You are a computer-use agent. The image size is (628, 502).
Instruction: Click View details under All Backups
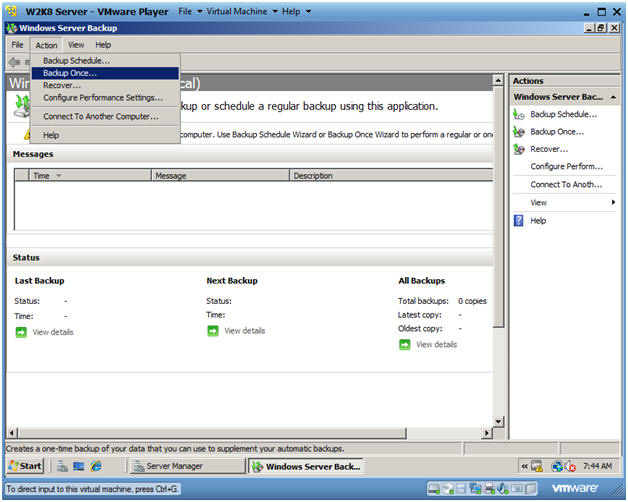tap(437, 345)
